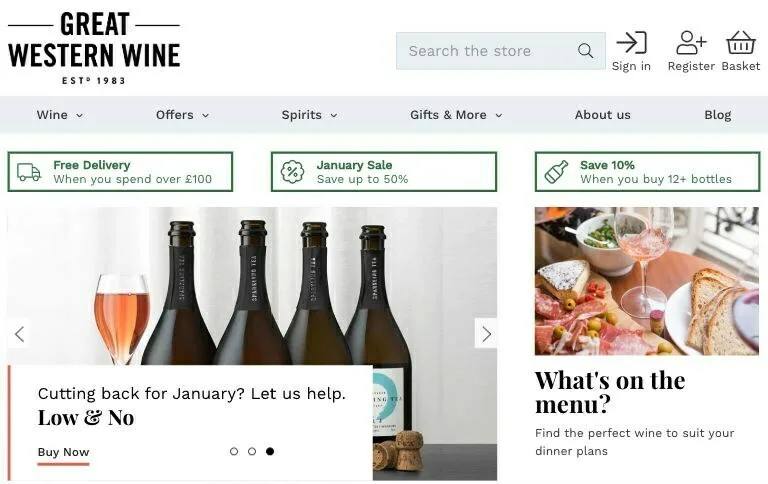Image resolution: width=768 pixels, height=484 pixels.
Task: Go to the previous carousel slide
Action: pos(19,334)
